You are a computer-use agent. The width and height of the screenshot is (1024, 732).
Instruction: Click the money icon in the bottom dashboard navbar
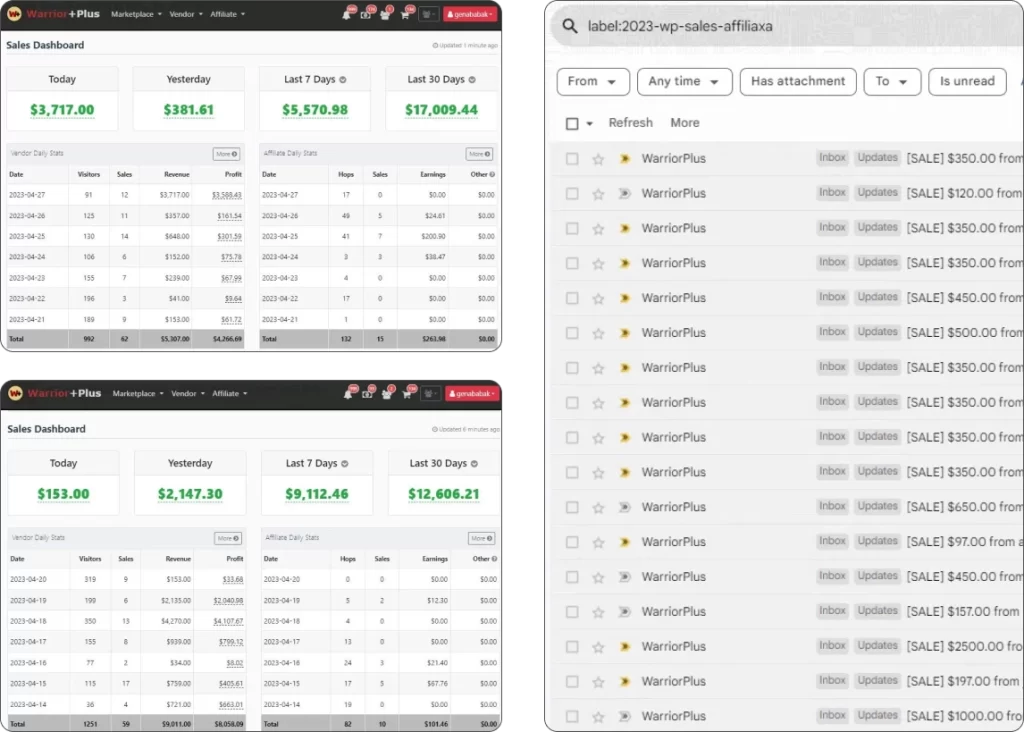tap(368, 393)
